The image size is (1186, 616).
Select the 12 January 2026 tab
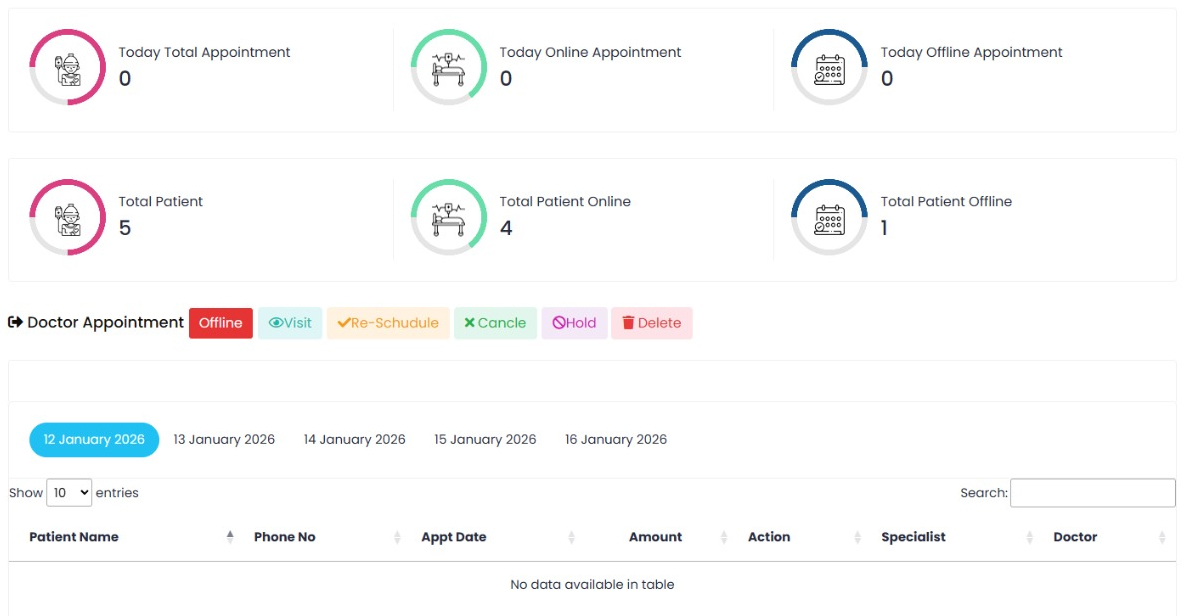point(94,440)
